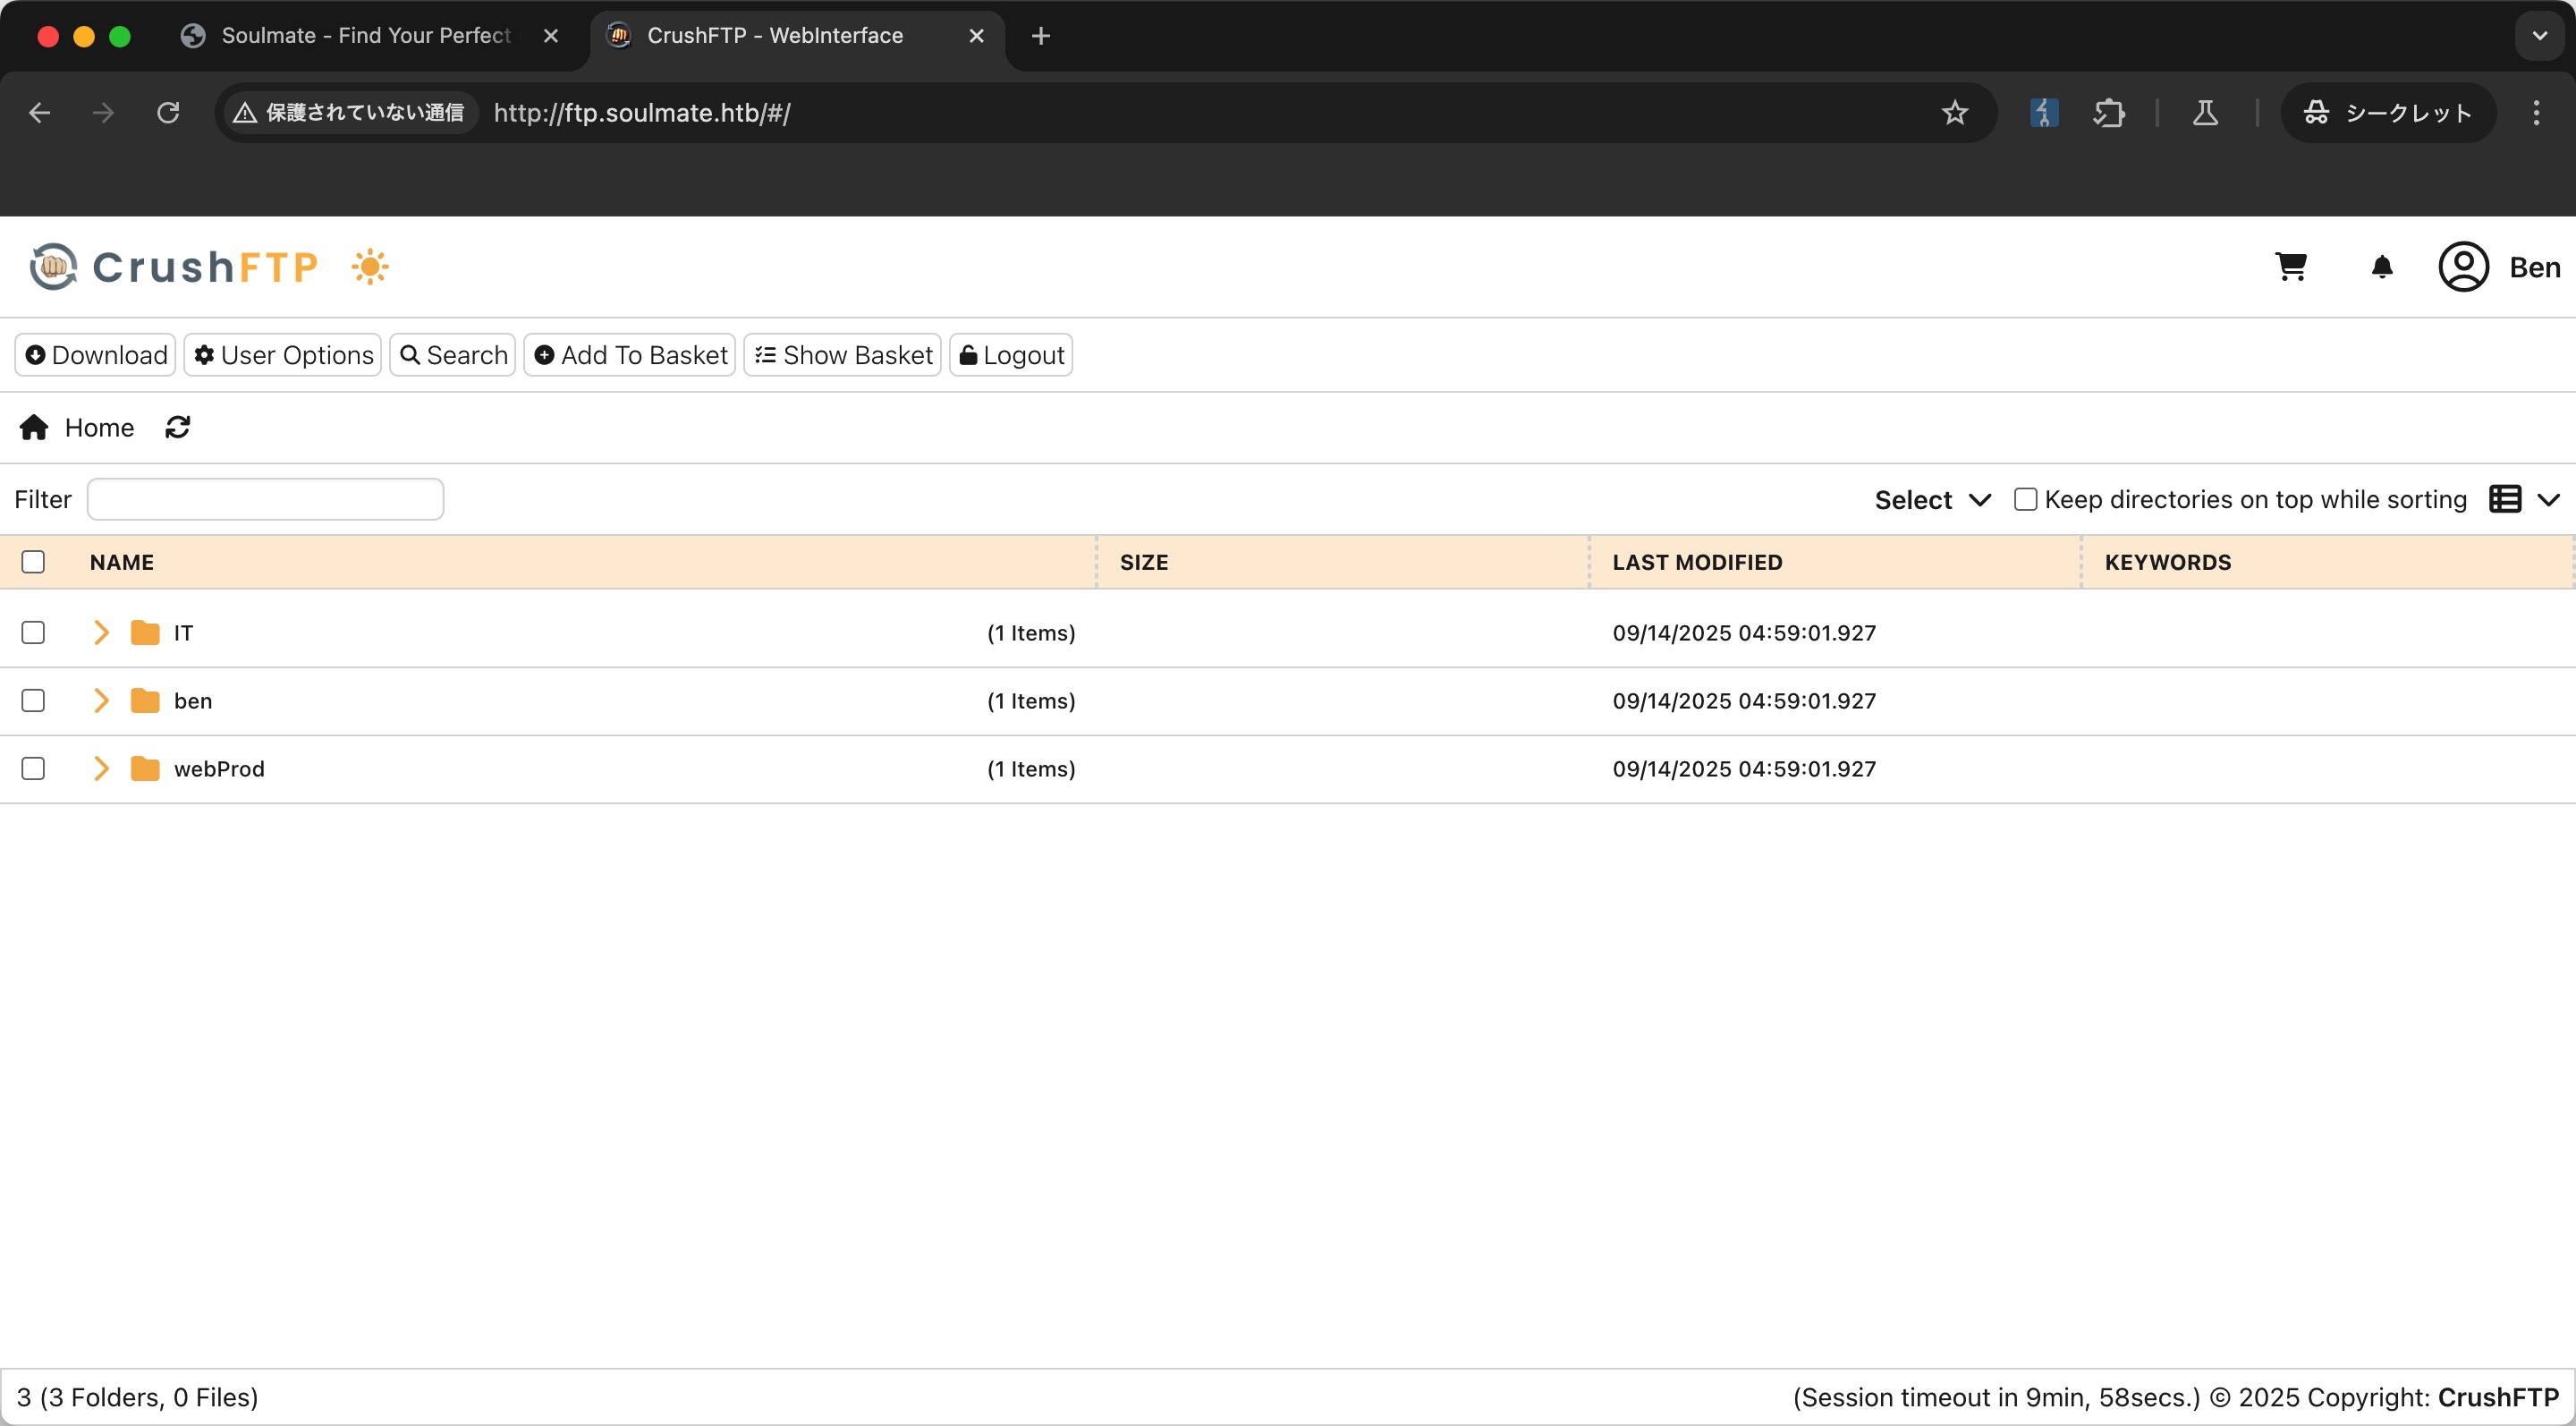Open the shopping cart basket icon

(x=2290, y=267)
